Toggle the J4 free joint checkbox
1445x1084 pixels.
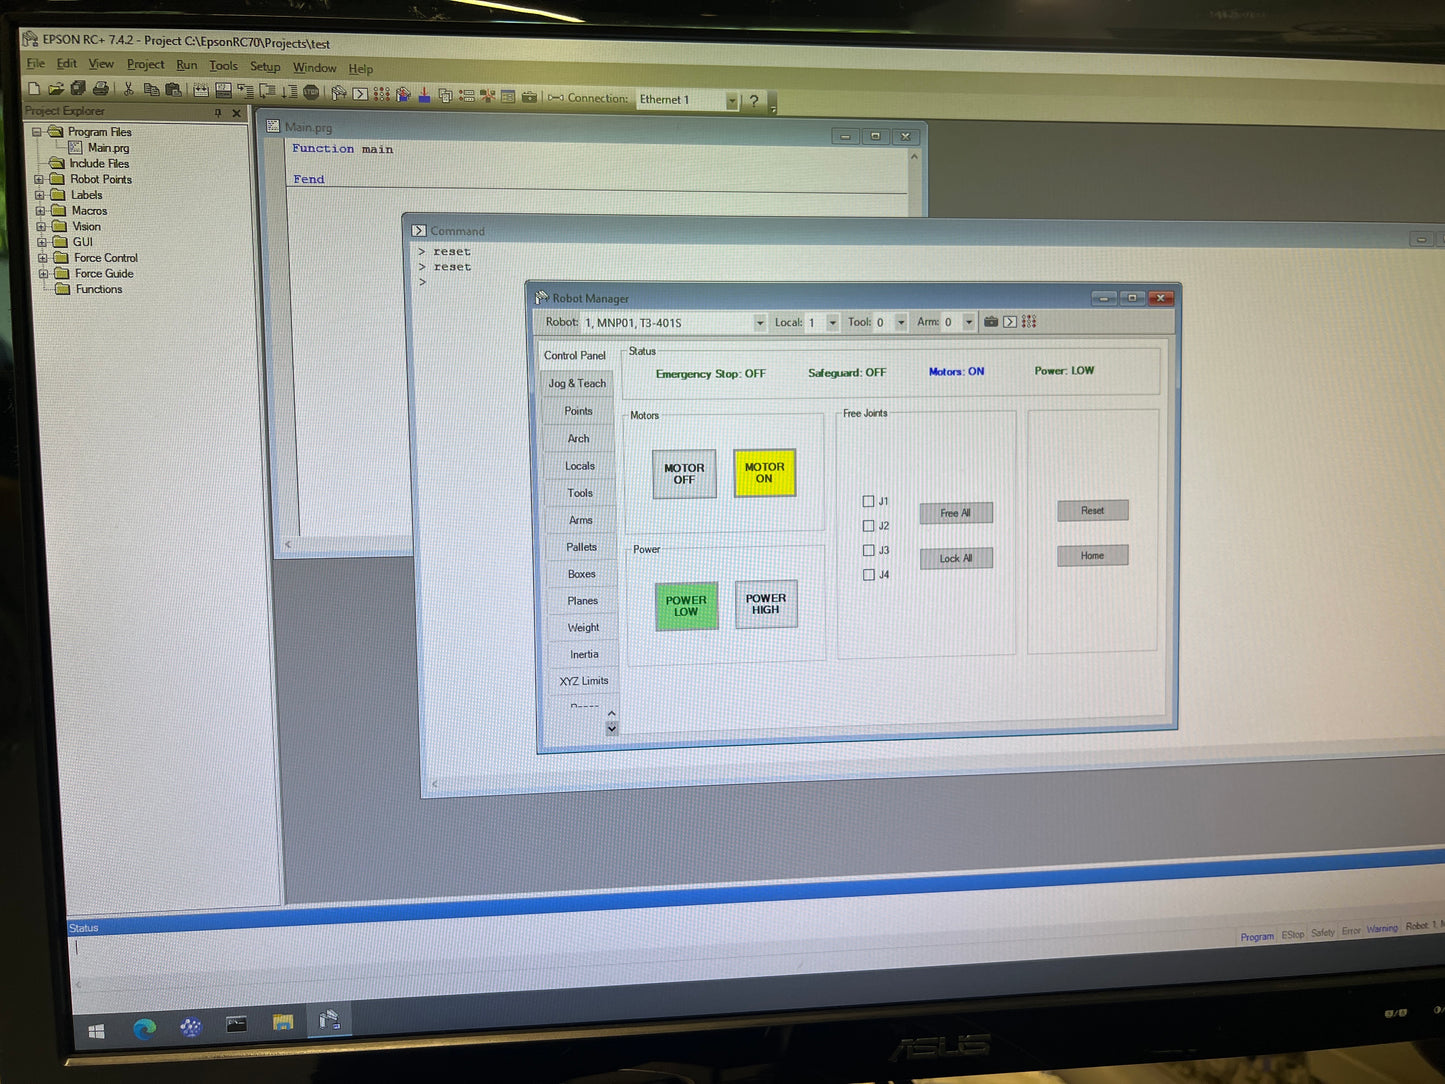(868, 574)
